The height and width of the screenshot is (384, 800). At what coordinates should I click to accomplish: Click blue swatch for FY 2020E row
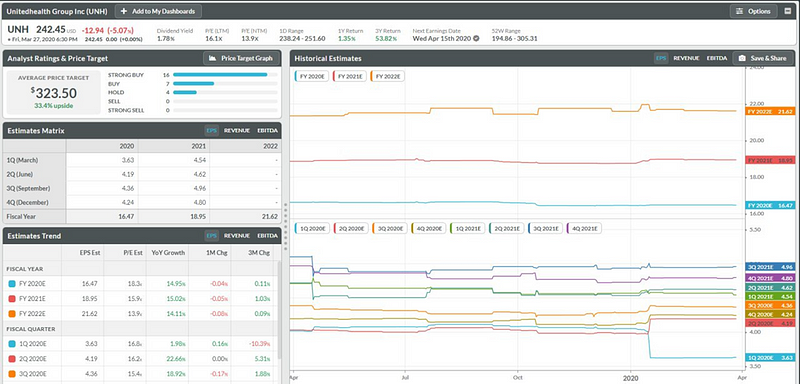(12, 284)
